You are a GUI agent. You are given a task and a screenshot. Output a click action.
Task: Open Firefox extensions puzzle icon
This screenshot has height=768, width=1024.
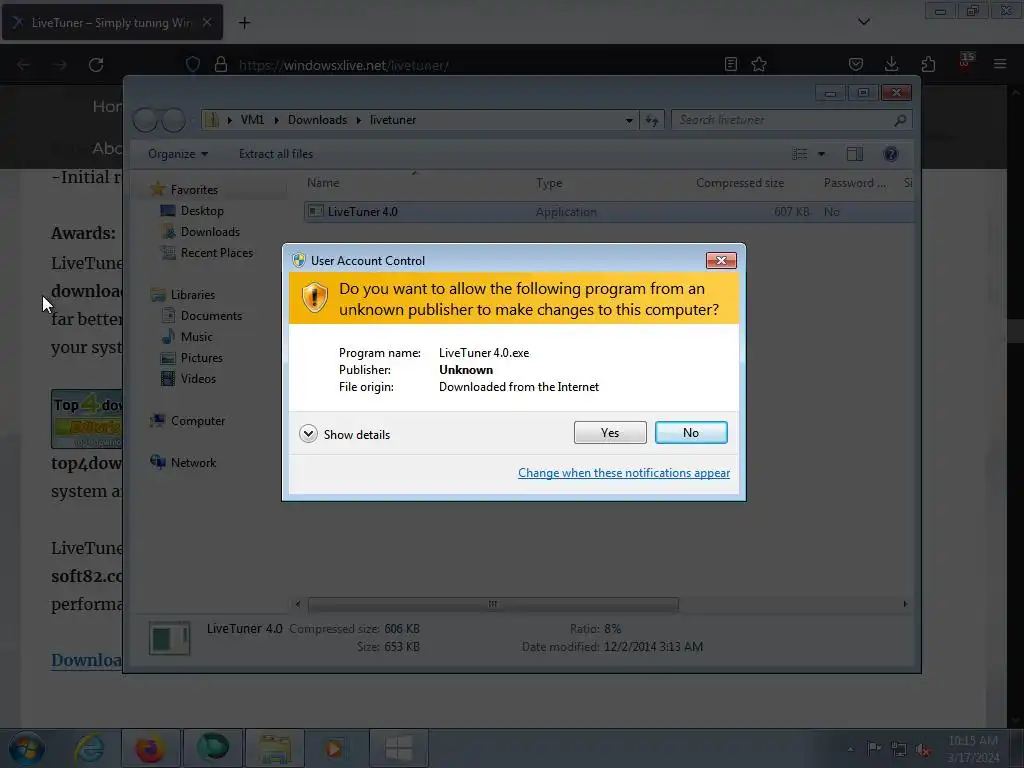pyautogui.click(x=928, y=64)
